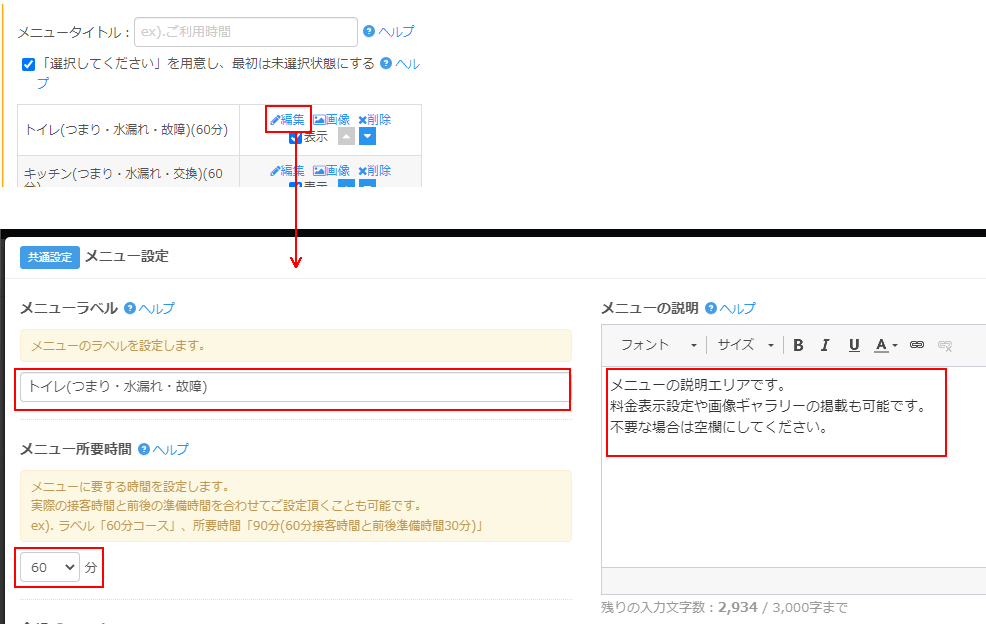The image size is (986, 634).
Task: Click 編集 for the キッチン menu row
Action: [287, 171]
